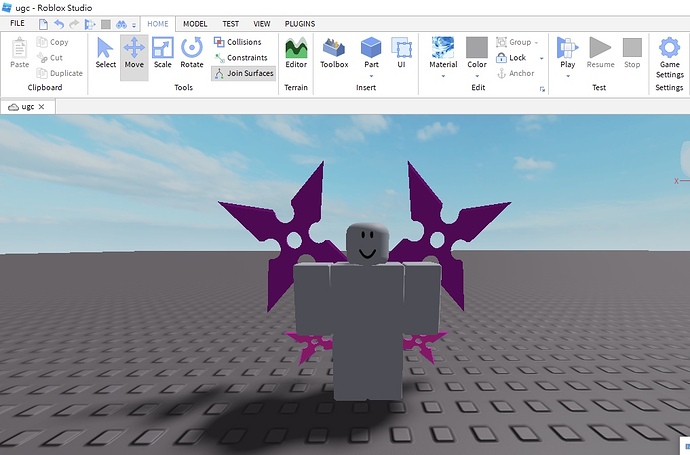
Task: Click the Duplicate button
Action: 60,73
